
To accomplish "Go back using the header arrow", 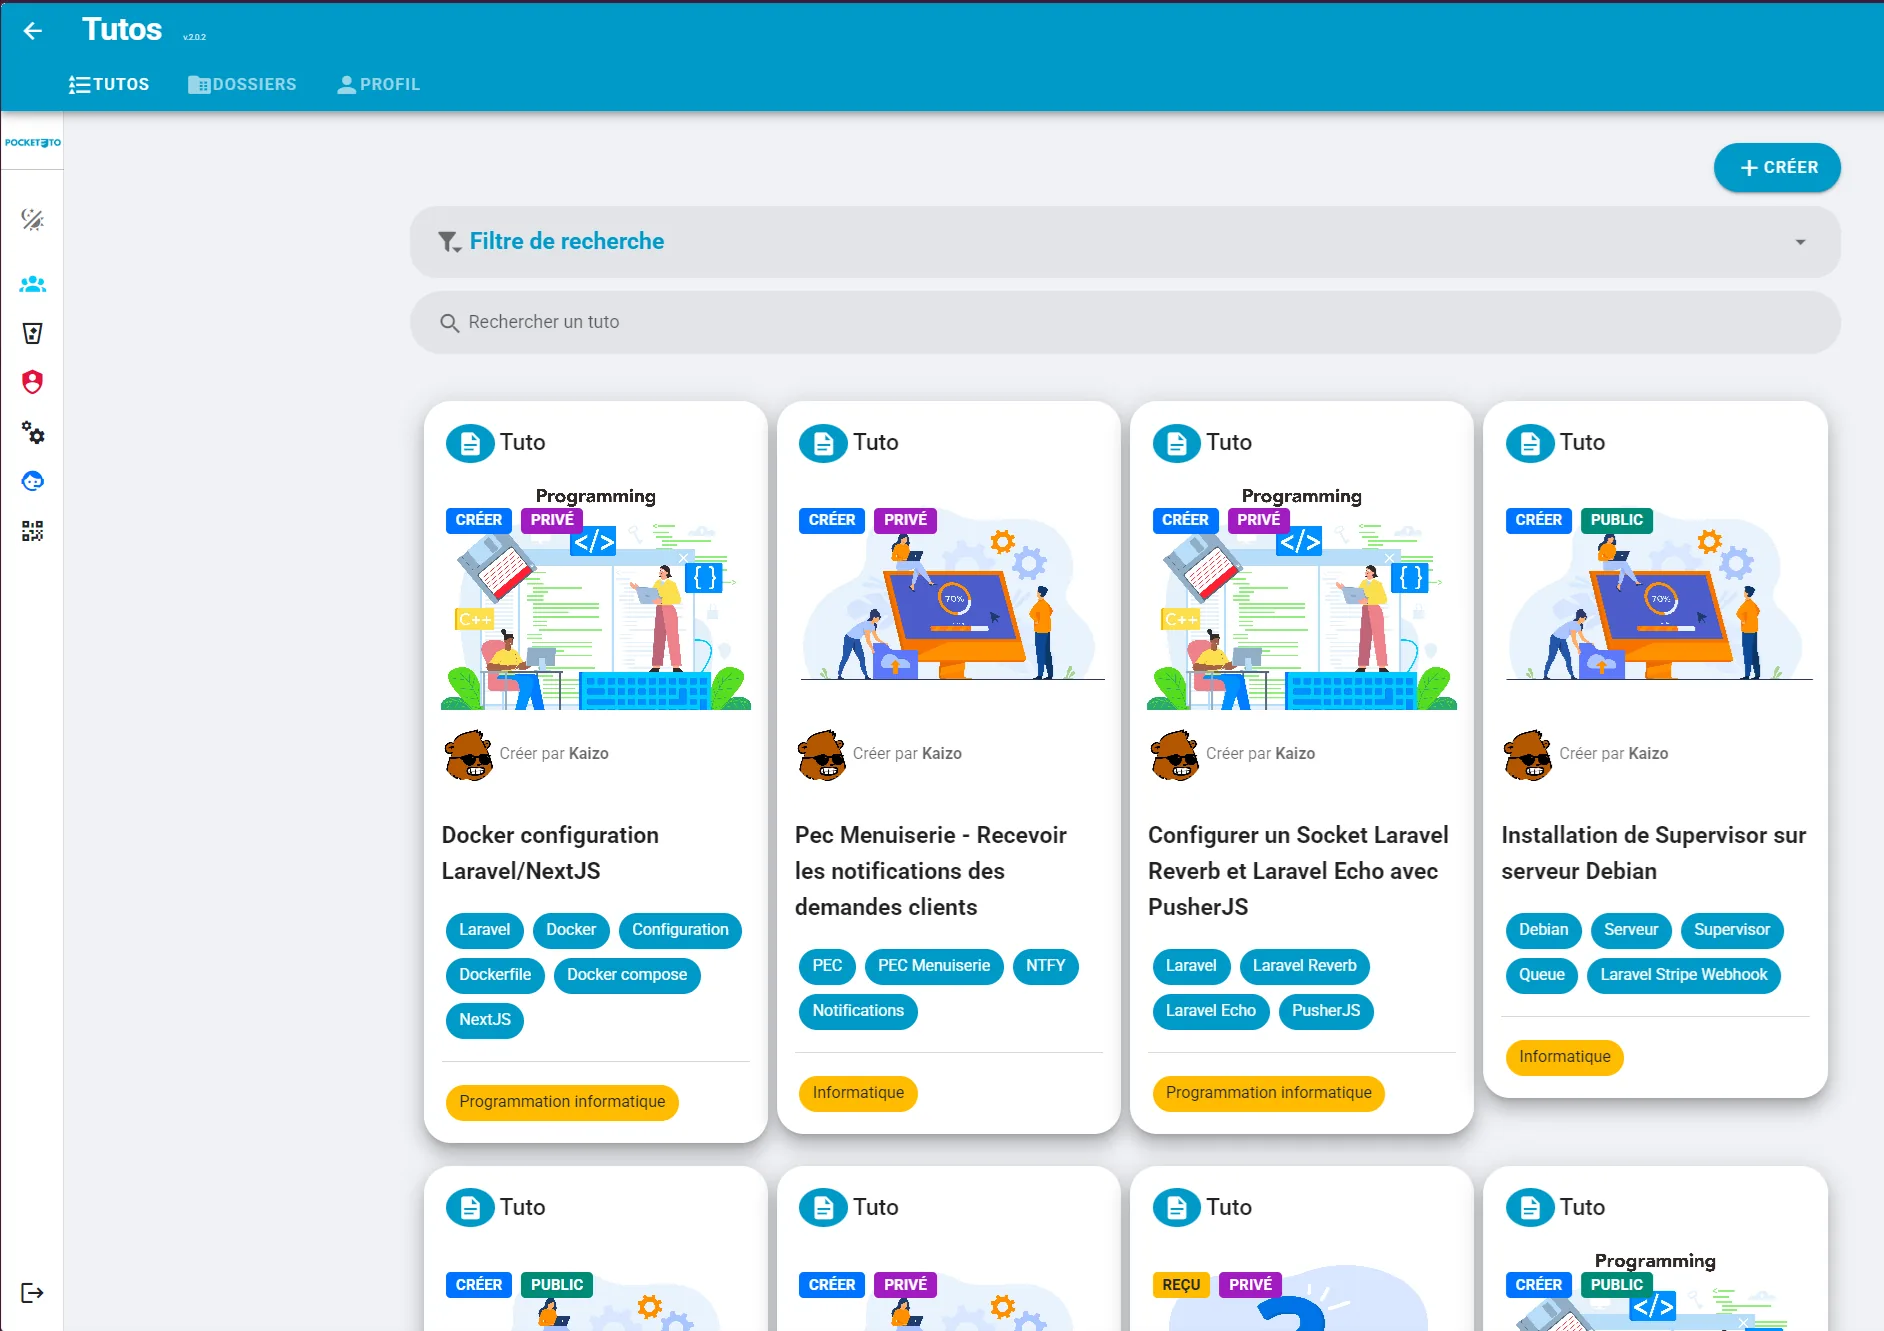I will [33, 31].
